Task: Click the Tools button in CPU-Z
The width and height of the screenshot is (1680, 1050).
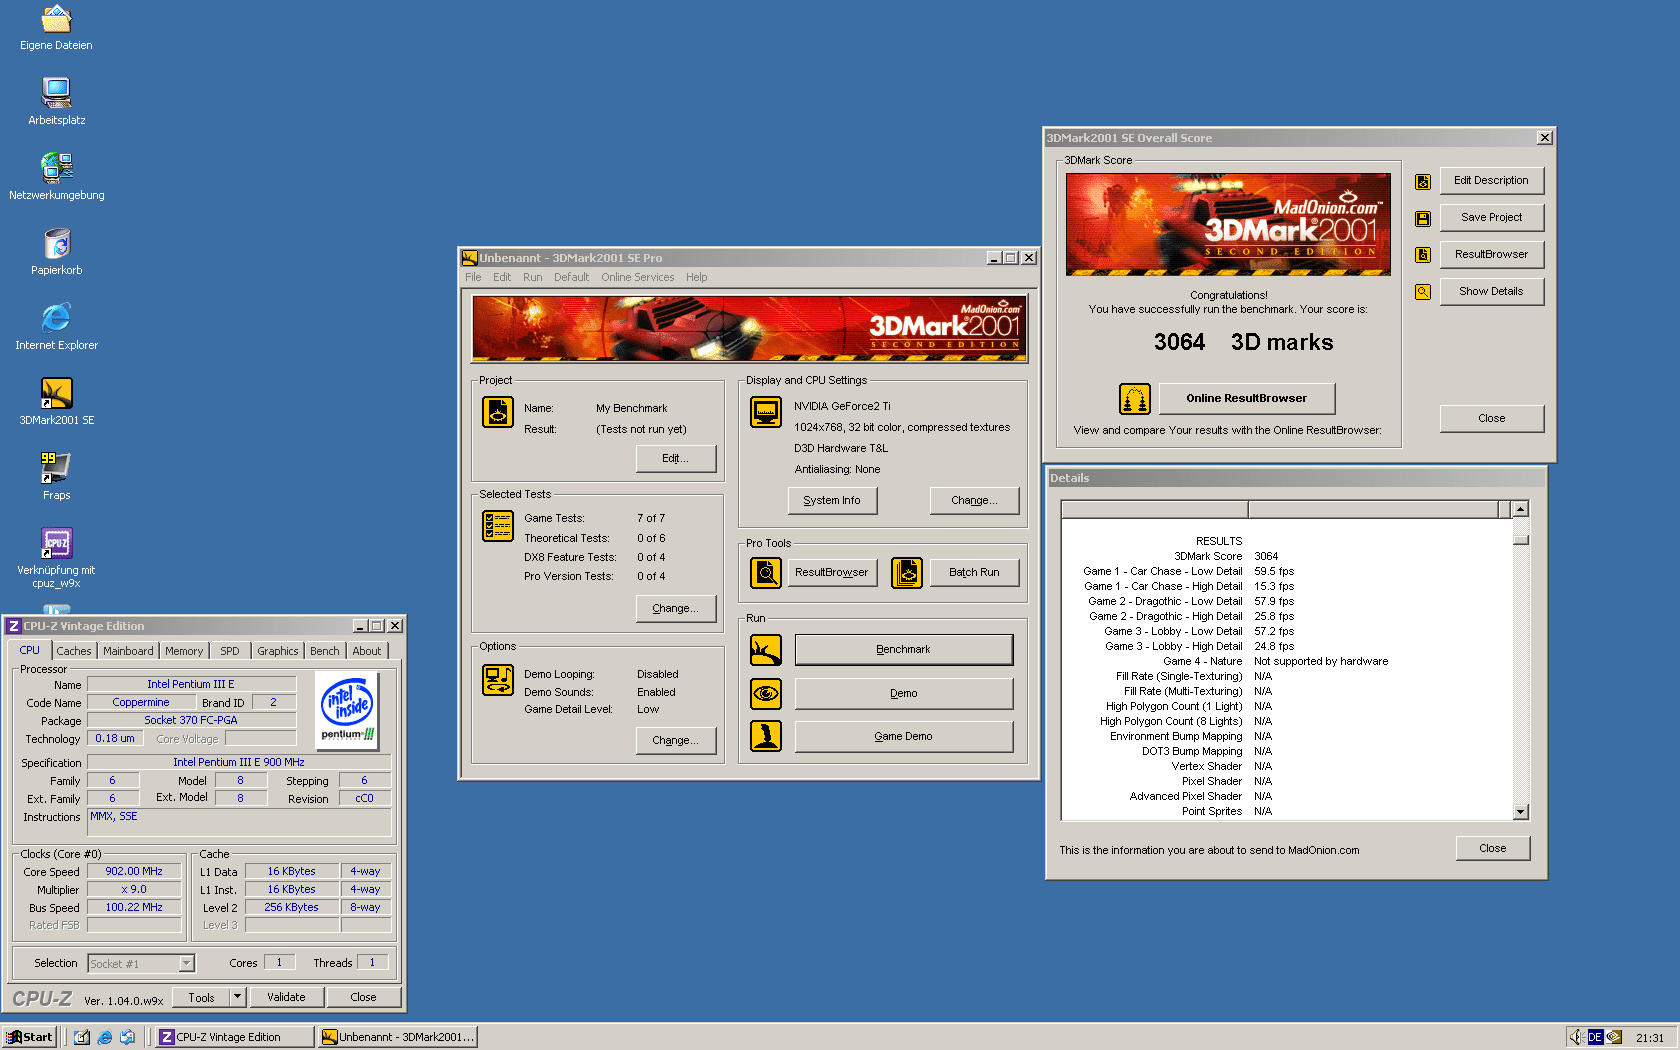Action: click(x=202, y=997)
